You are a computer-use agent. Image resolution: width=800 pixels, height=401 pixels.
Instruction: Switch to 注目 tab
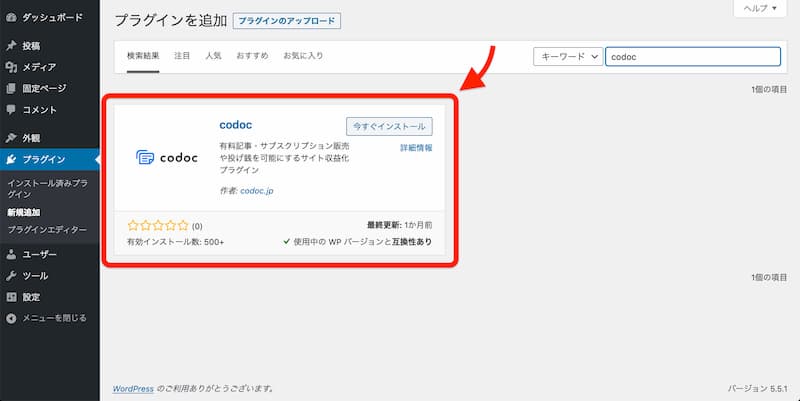[182, 56]
